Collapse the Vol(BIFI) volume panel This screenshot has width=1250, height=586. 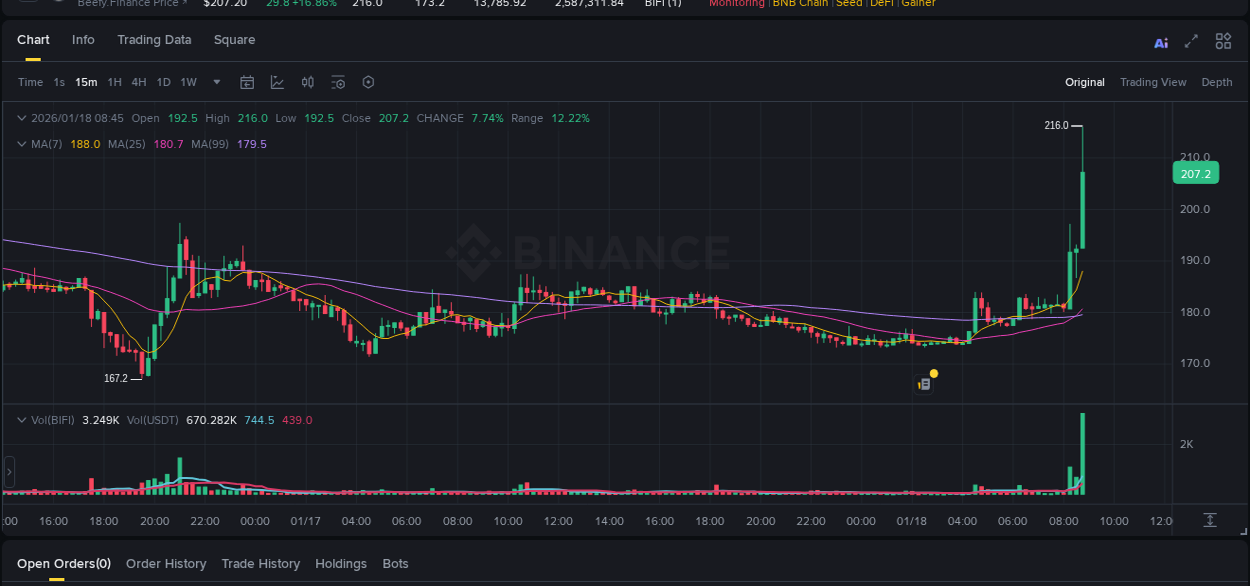coord(20,420)
